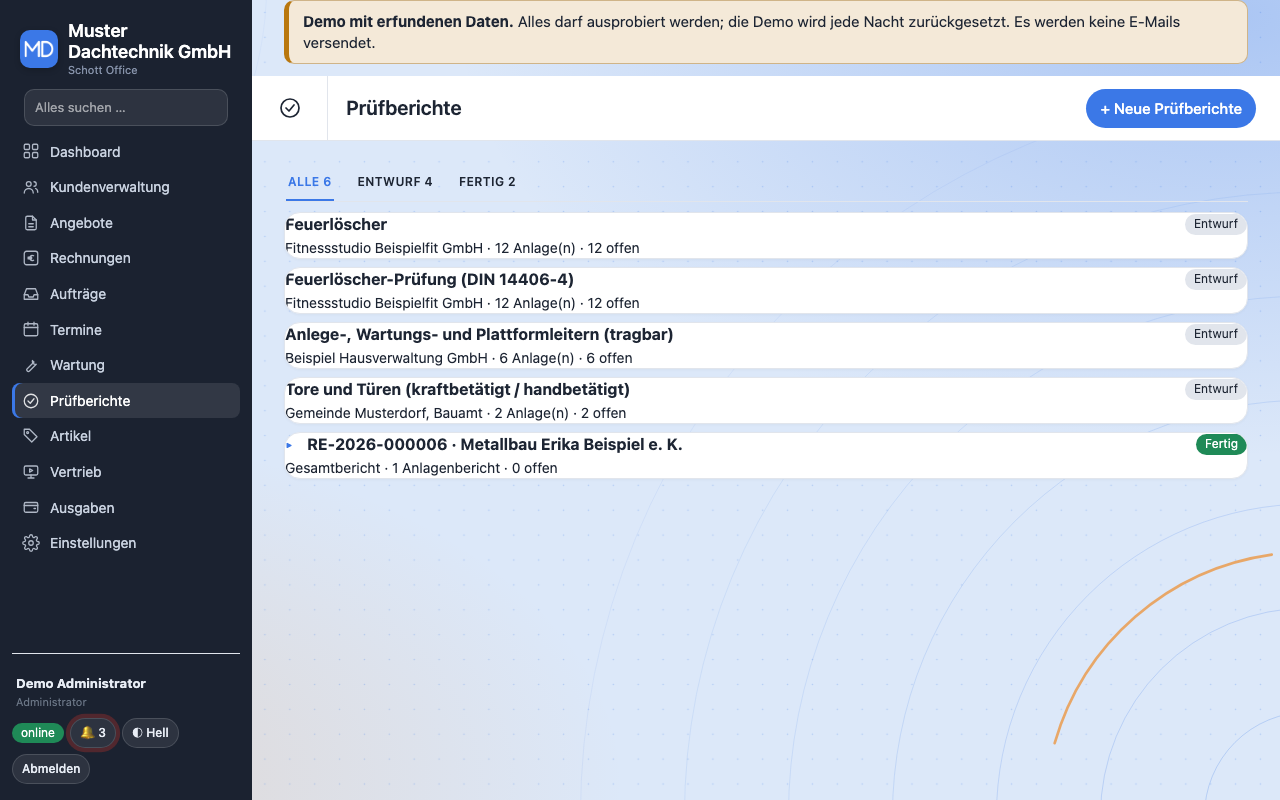Click the Wartung tool icon
The image size is (1280, 800).
(x=31, y=365)
